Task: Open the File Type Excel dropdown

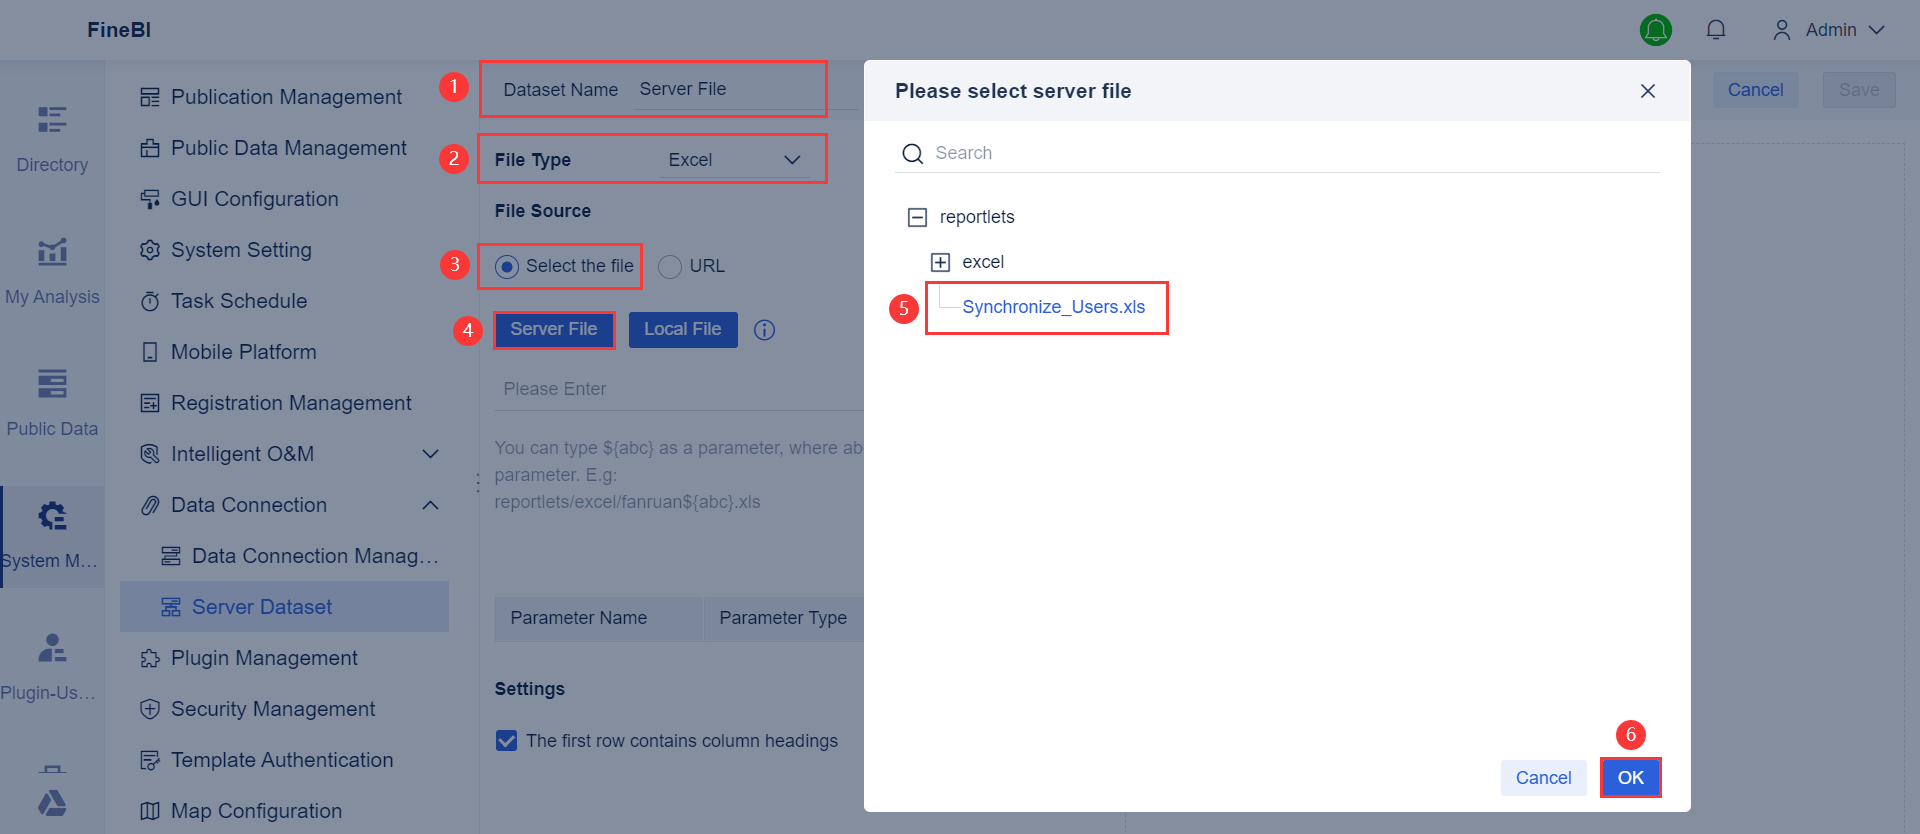Action: coord(738,160)
